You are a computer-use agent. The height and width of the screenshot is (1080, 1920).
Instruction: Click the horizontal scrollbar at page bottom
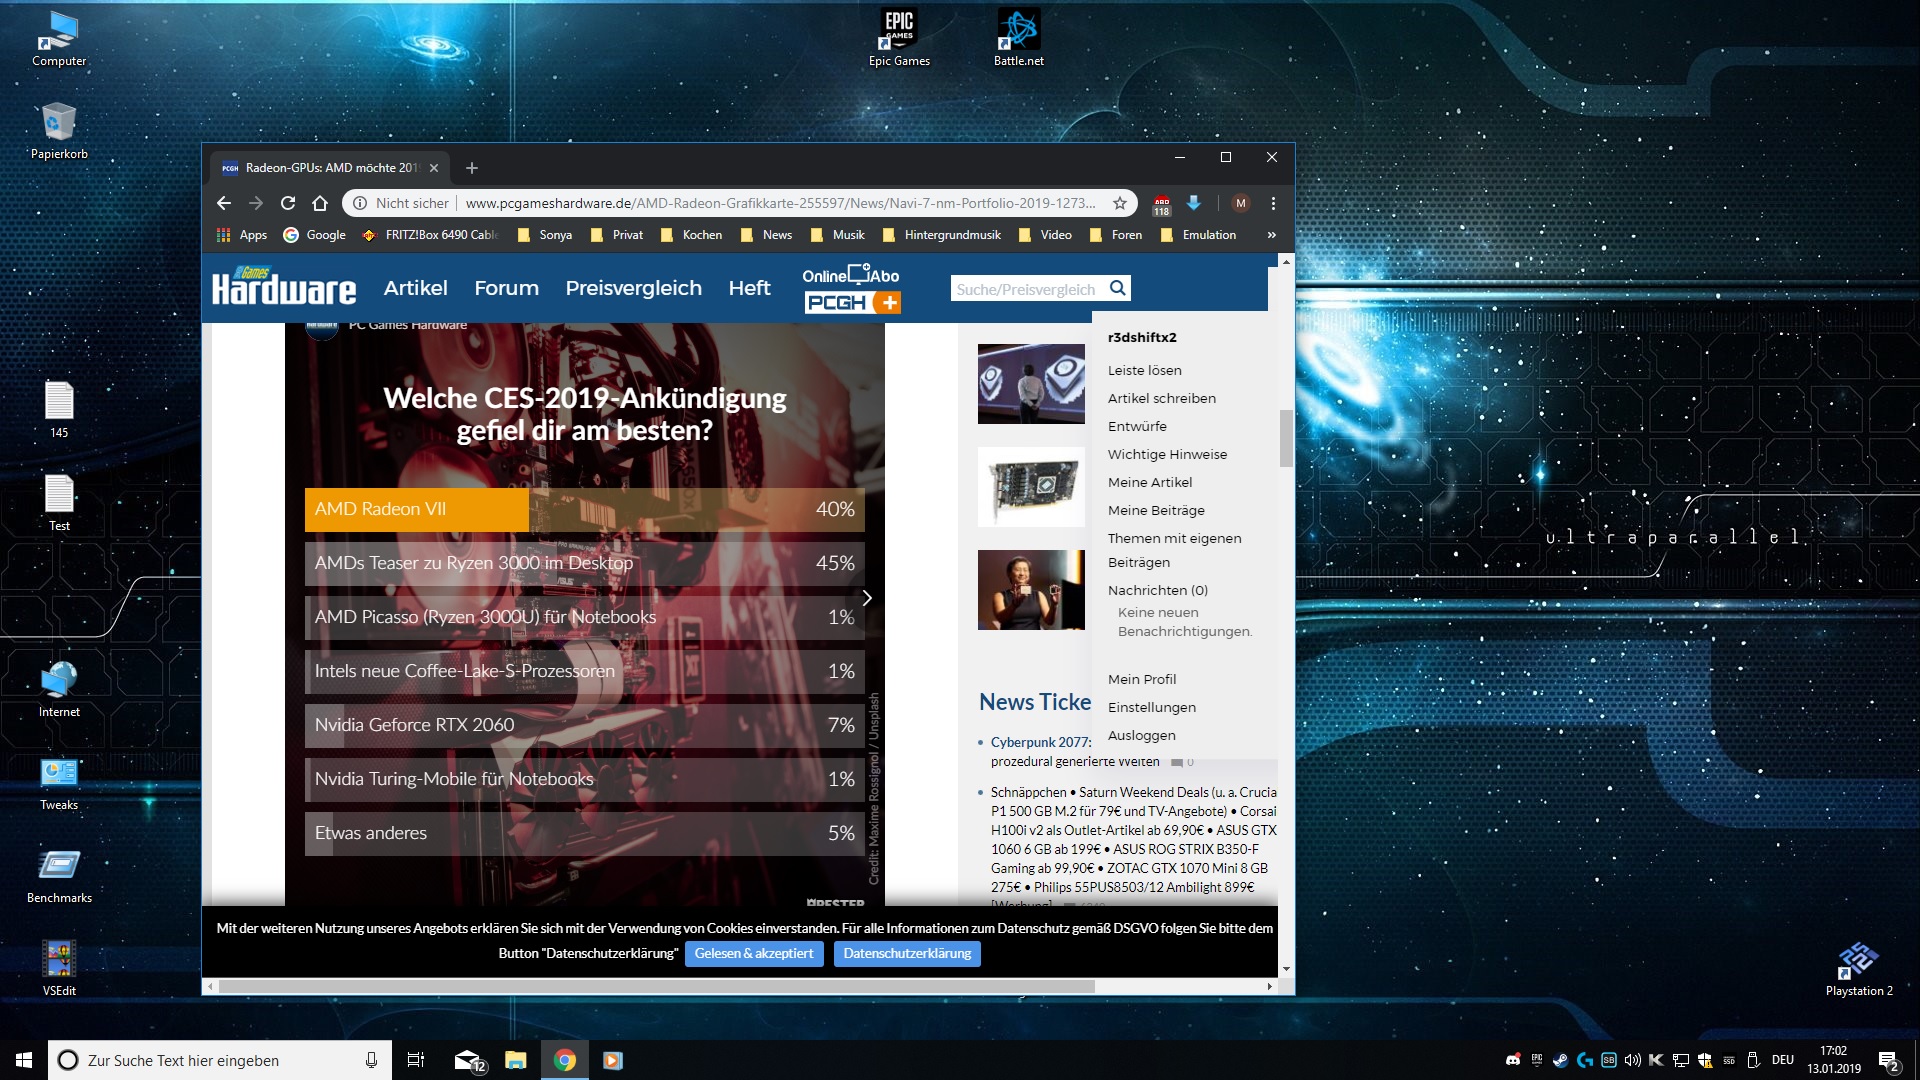656,987
